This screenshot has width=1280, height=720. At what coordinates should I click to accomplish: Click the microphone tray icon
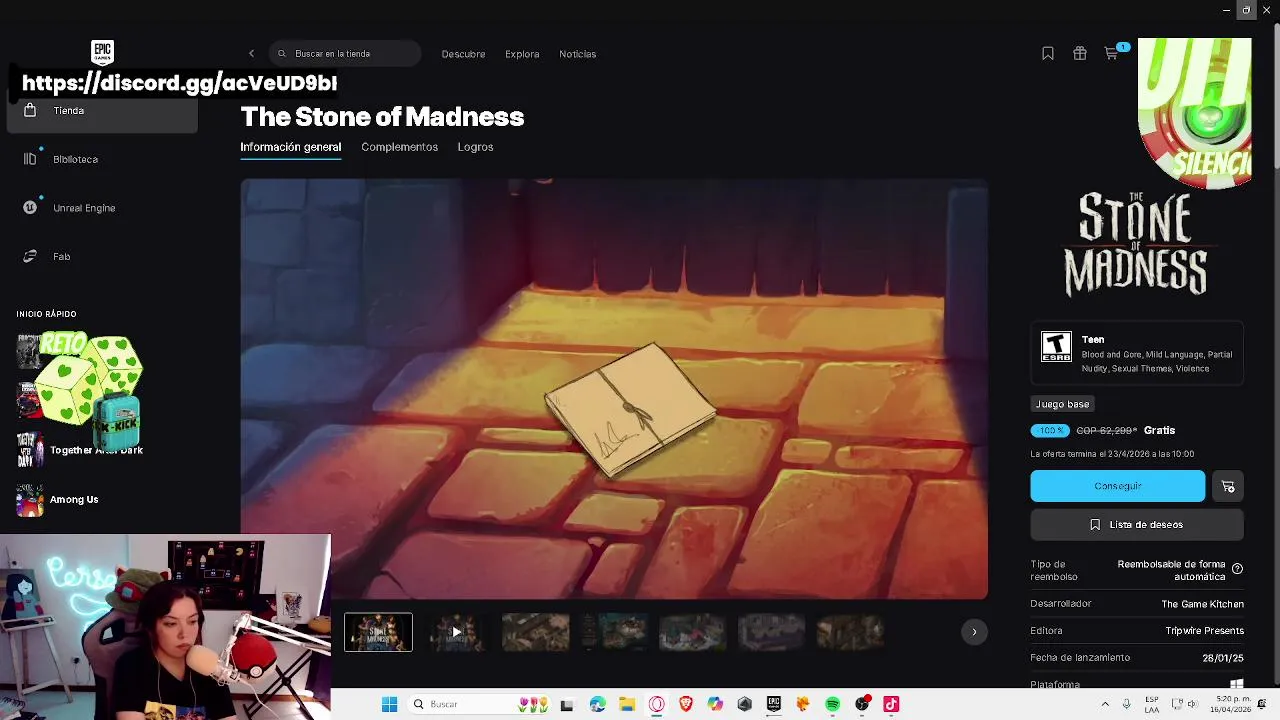point(1127,704)
